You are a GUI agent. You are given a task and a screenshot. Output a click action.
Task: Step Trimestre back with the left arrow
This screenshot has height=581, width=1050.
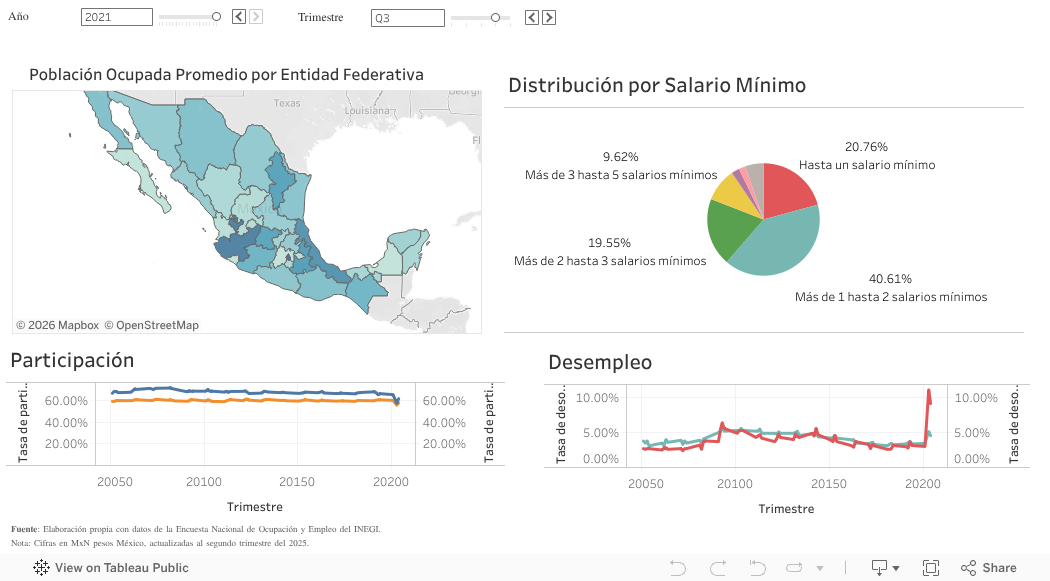tap(532, 18)
